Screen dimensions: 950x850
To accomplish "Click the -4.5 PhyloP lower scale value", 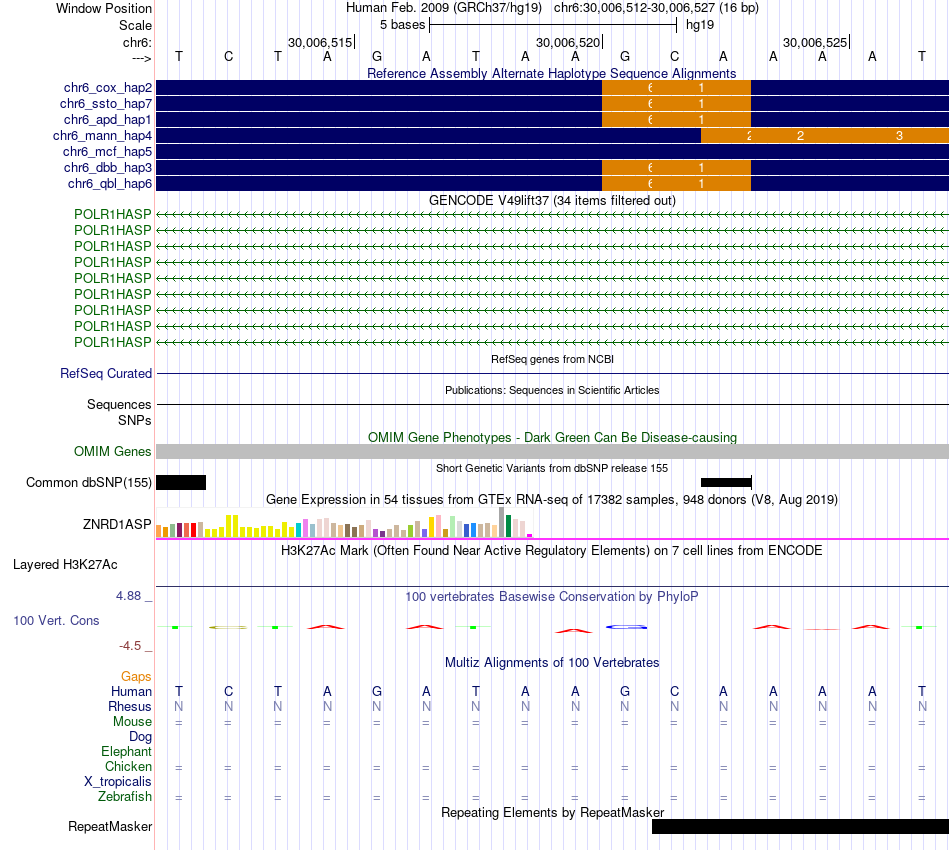I will 130,646.
